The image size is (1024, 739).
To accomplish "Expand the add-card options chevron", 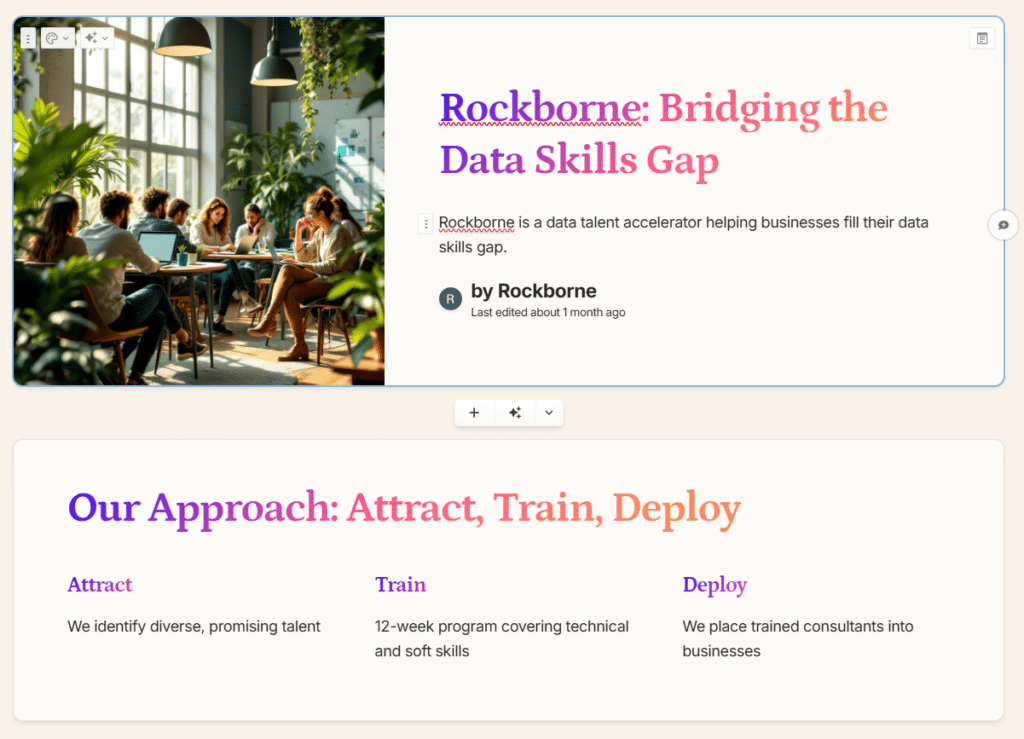I will tap(549, 413).
